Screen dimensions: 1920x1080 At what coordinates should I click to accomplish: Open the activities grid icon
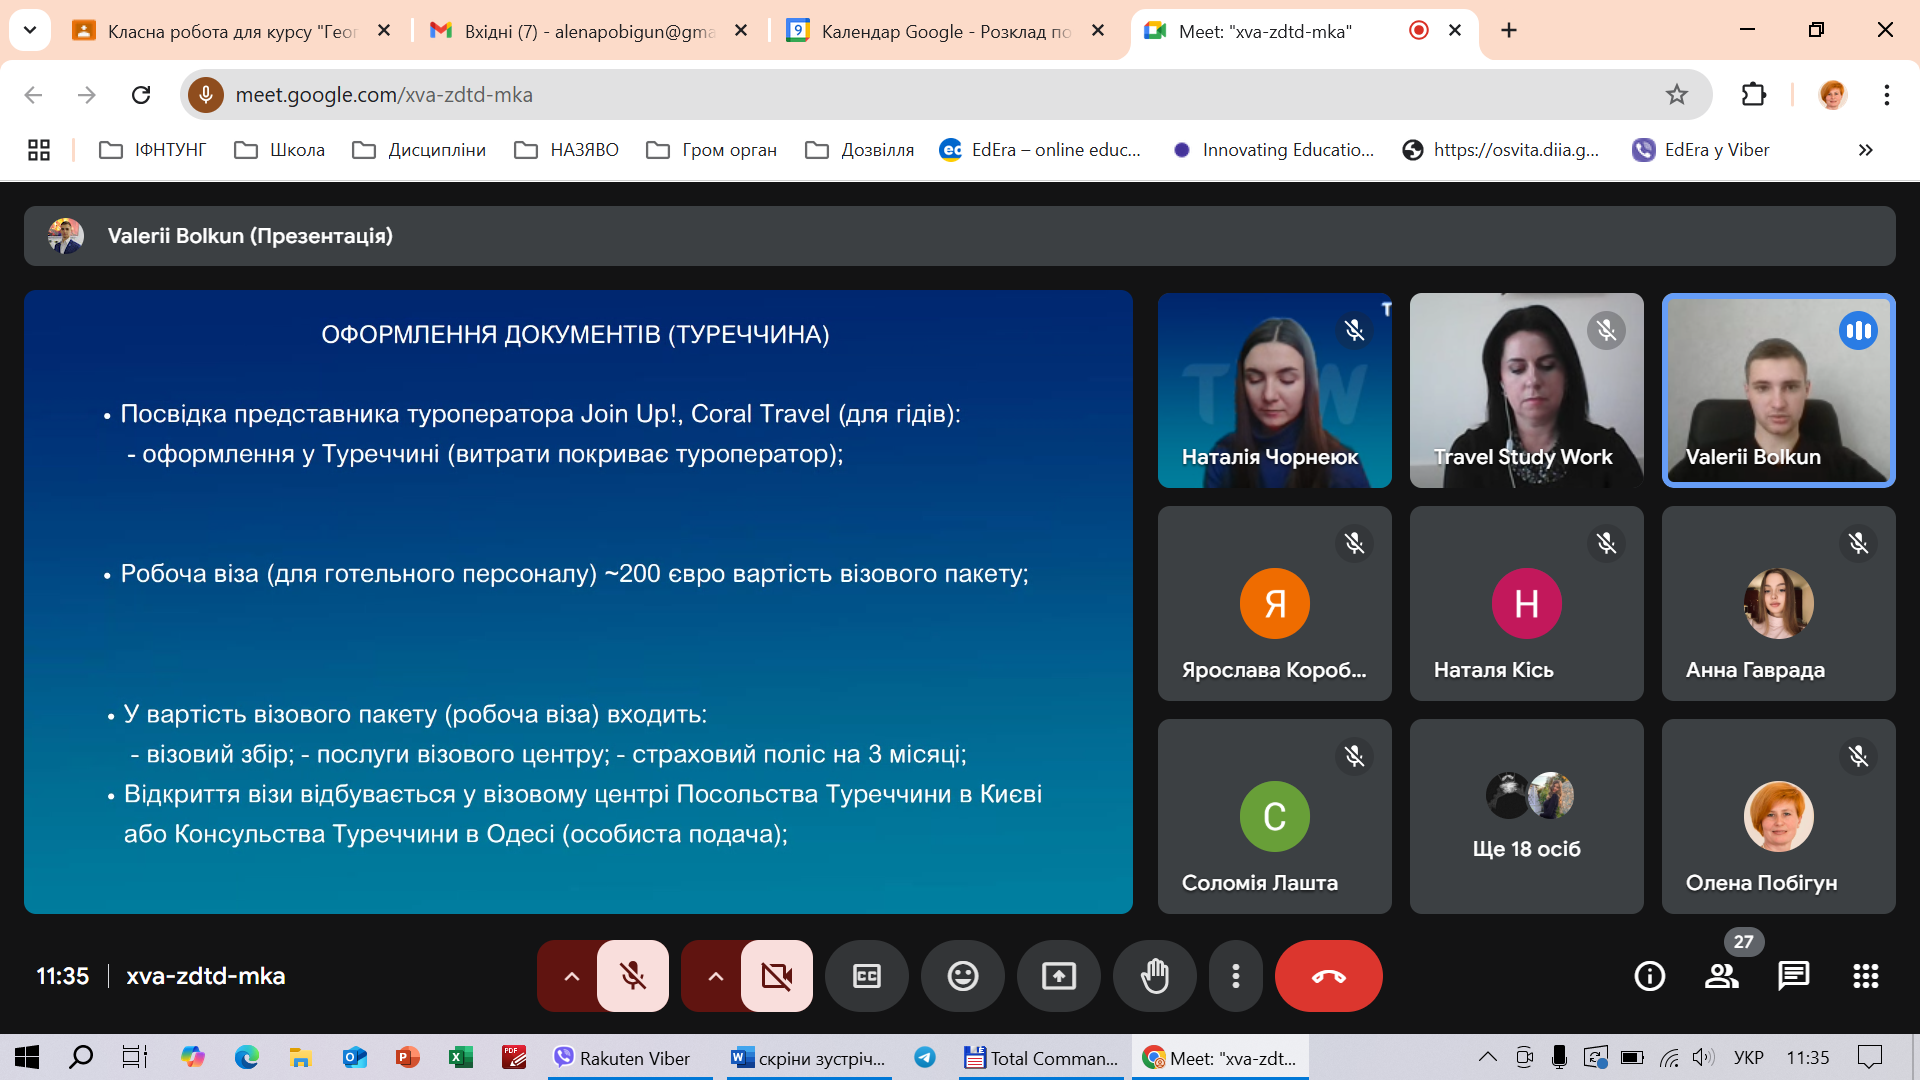point(1865,976)
